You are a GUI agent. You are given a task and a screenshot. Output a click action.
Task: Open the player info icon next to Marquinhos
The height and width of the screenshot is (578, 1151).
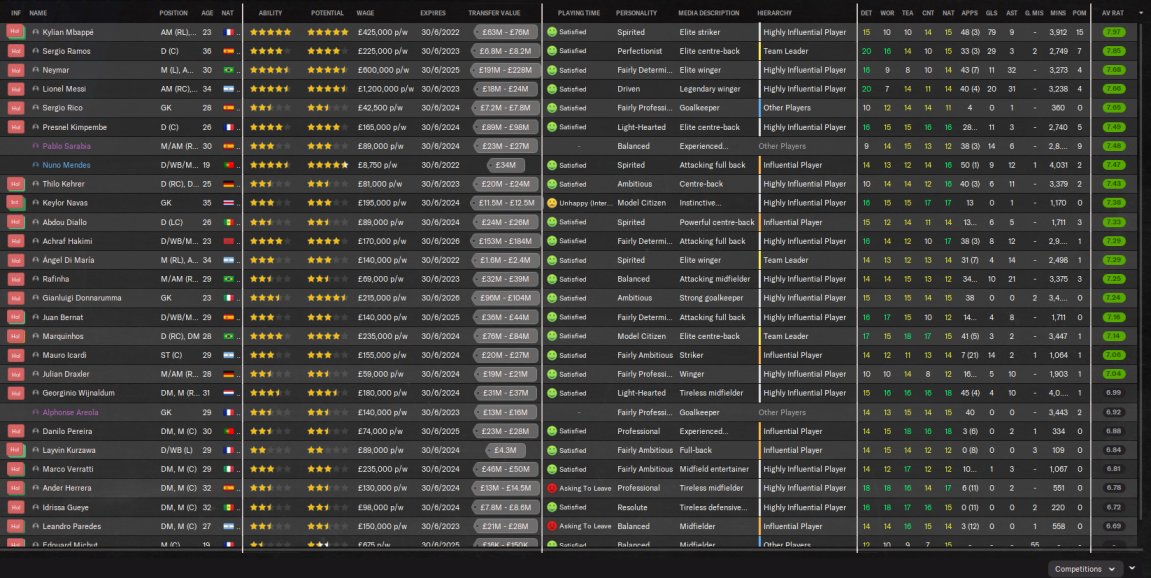35,336
